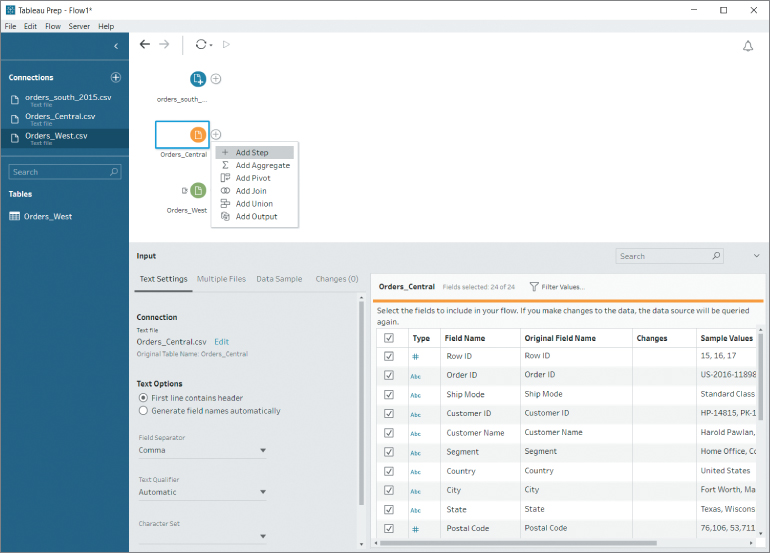Click the plus beside Orders_Central step
The image size is (770, 553).
click(216, 135)
